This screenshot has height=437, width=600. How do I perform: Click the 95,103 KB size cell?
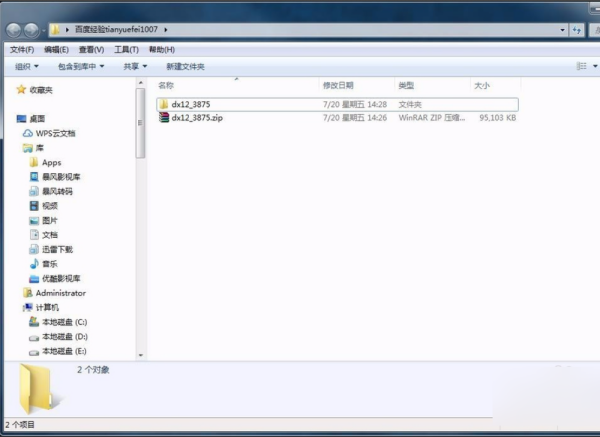tap(497, 118)
